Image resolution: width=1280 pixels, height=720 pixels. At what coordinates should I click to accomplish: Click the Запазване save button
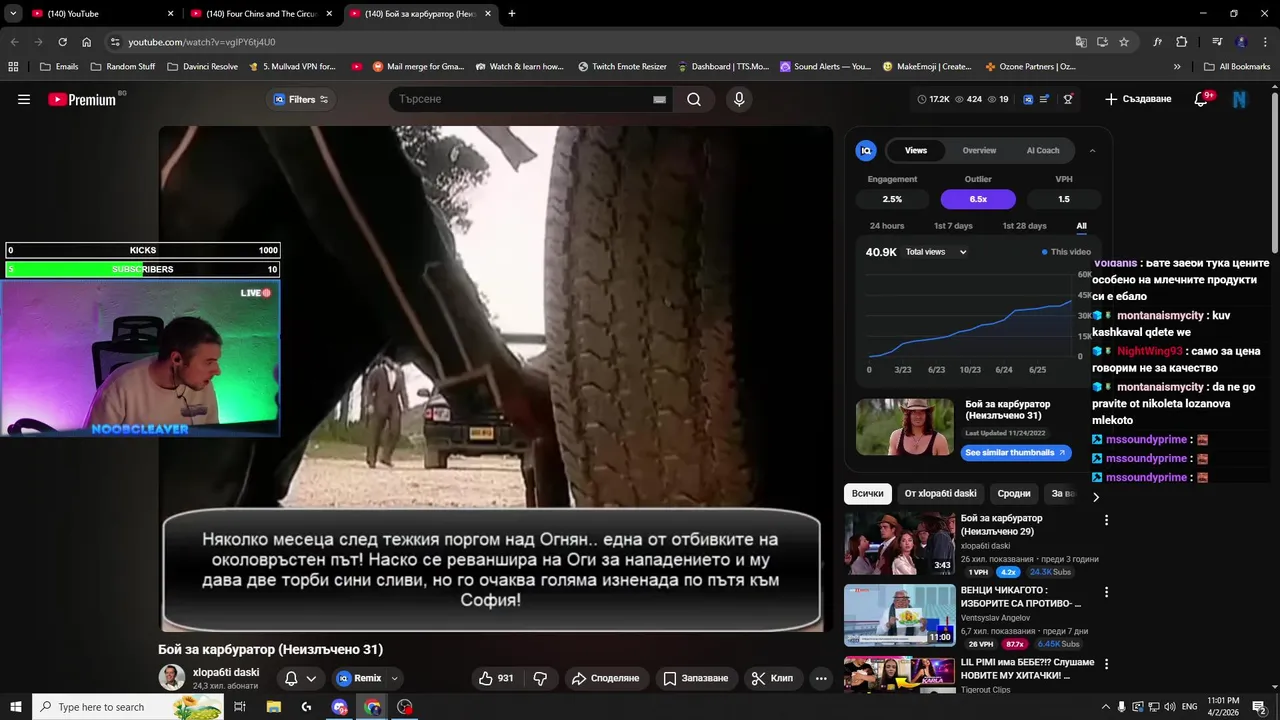(696, 678)
